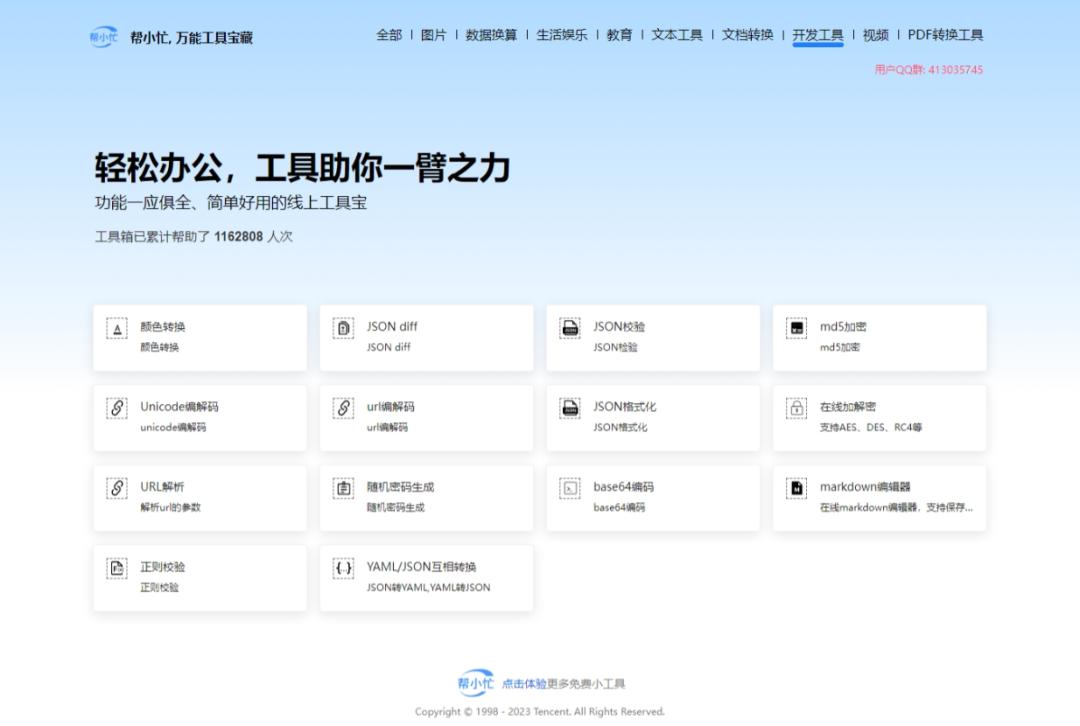Image resolution: width=1080 pixels, height=726 pixels.
Task: Open the url编解码 tool
Action: point(425,417)
